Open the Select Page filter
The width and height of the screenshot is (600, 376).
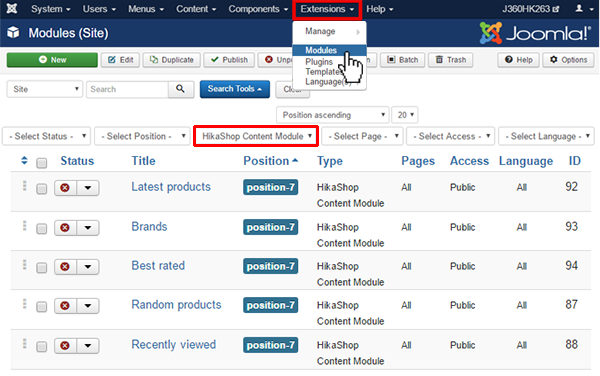tap(363, 136)
